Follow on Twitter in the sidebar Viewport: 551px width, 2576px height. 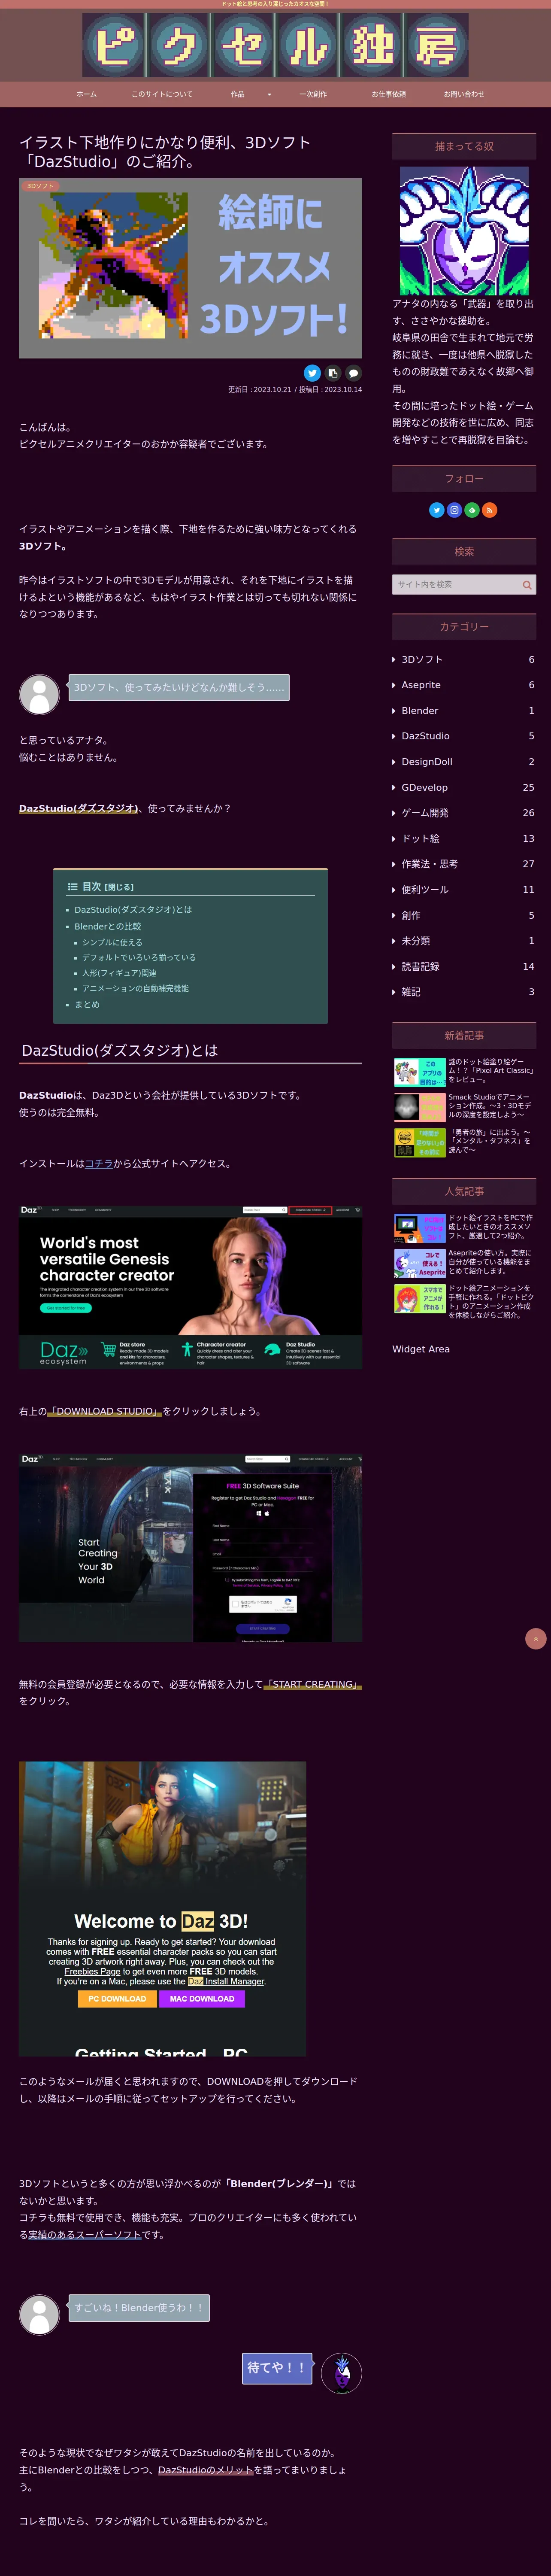click(436, 510)
